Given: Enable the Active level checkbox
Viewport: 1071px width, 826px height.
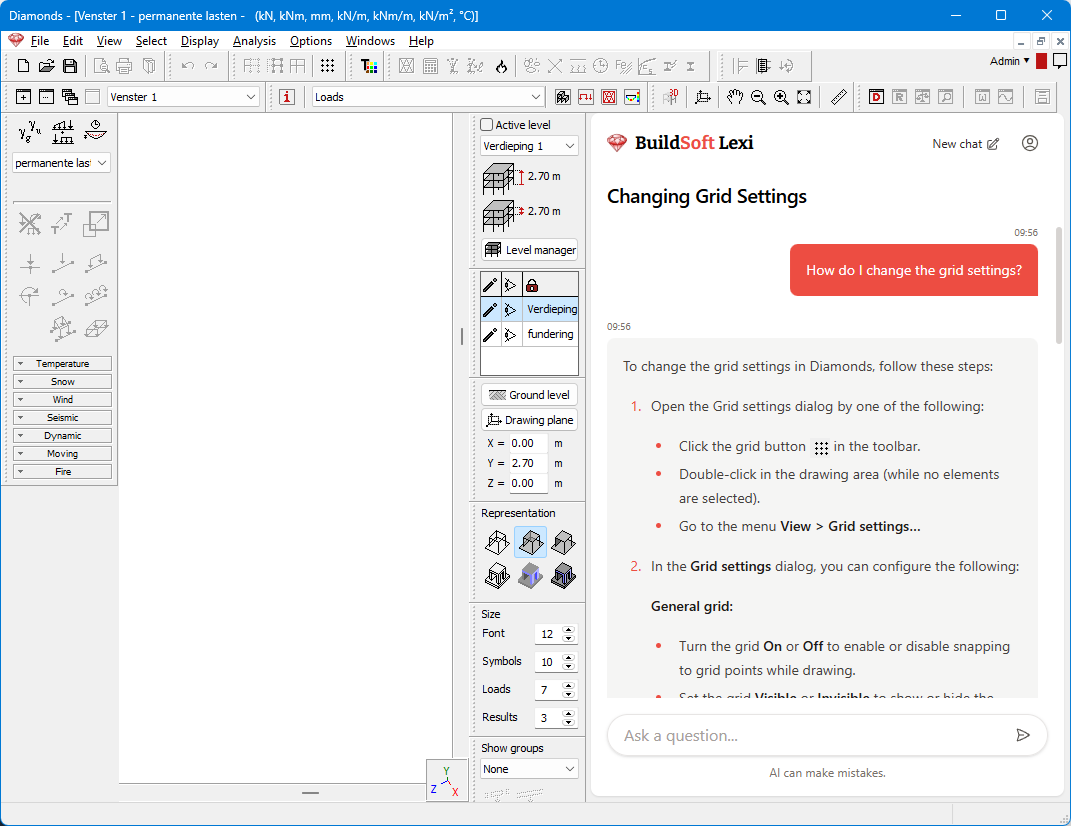Looking at the screenshot, I should (487, 125).
